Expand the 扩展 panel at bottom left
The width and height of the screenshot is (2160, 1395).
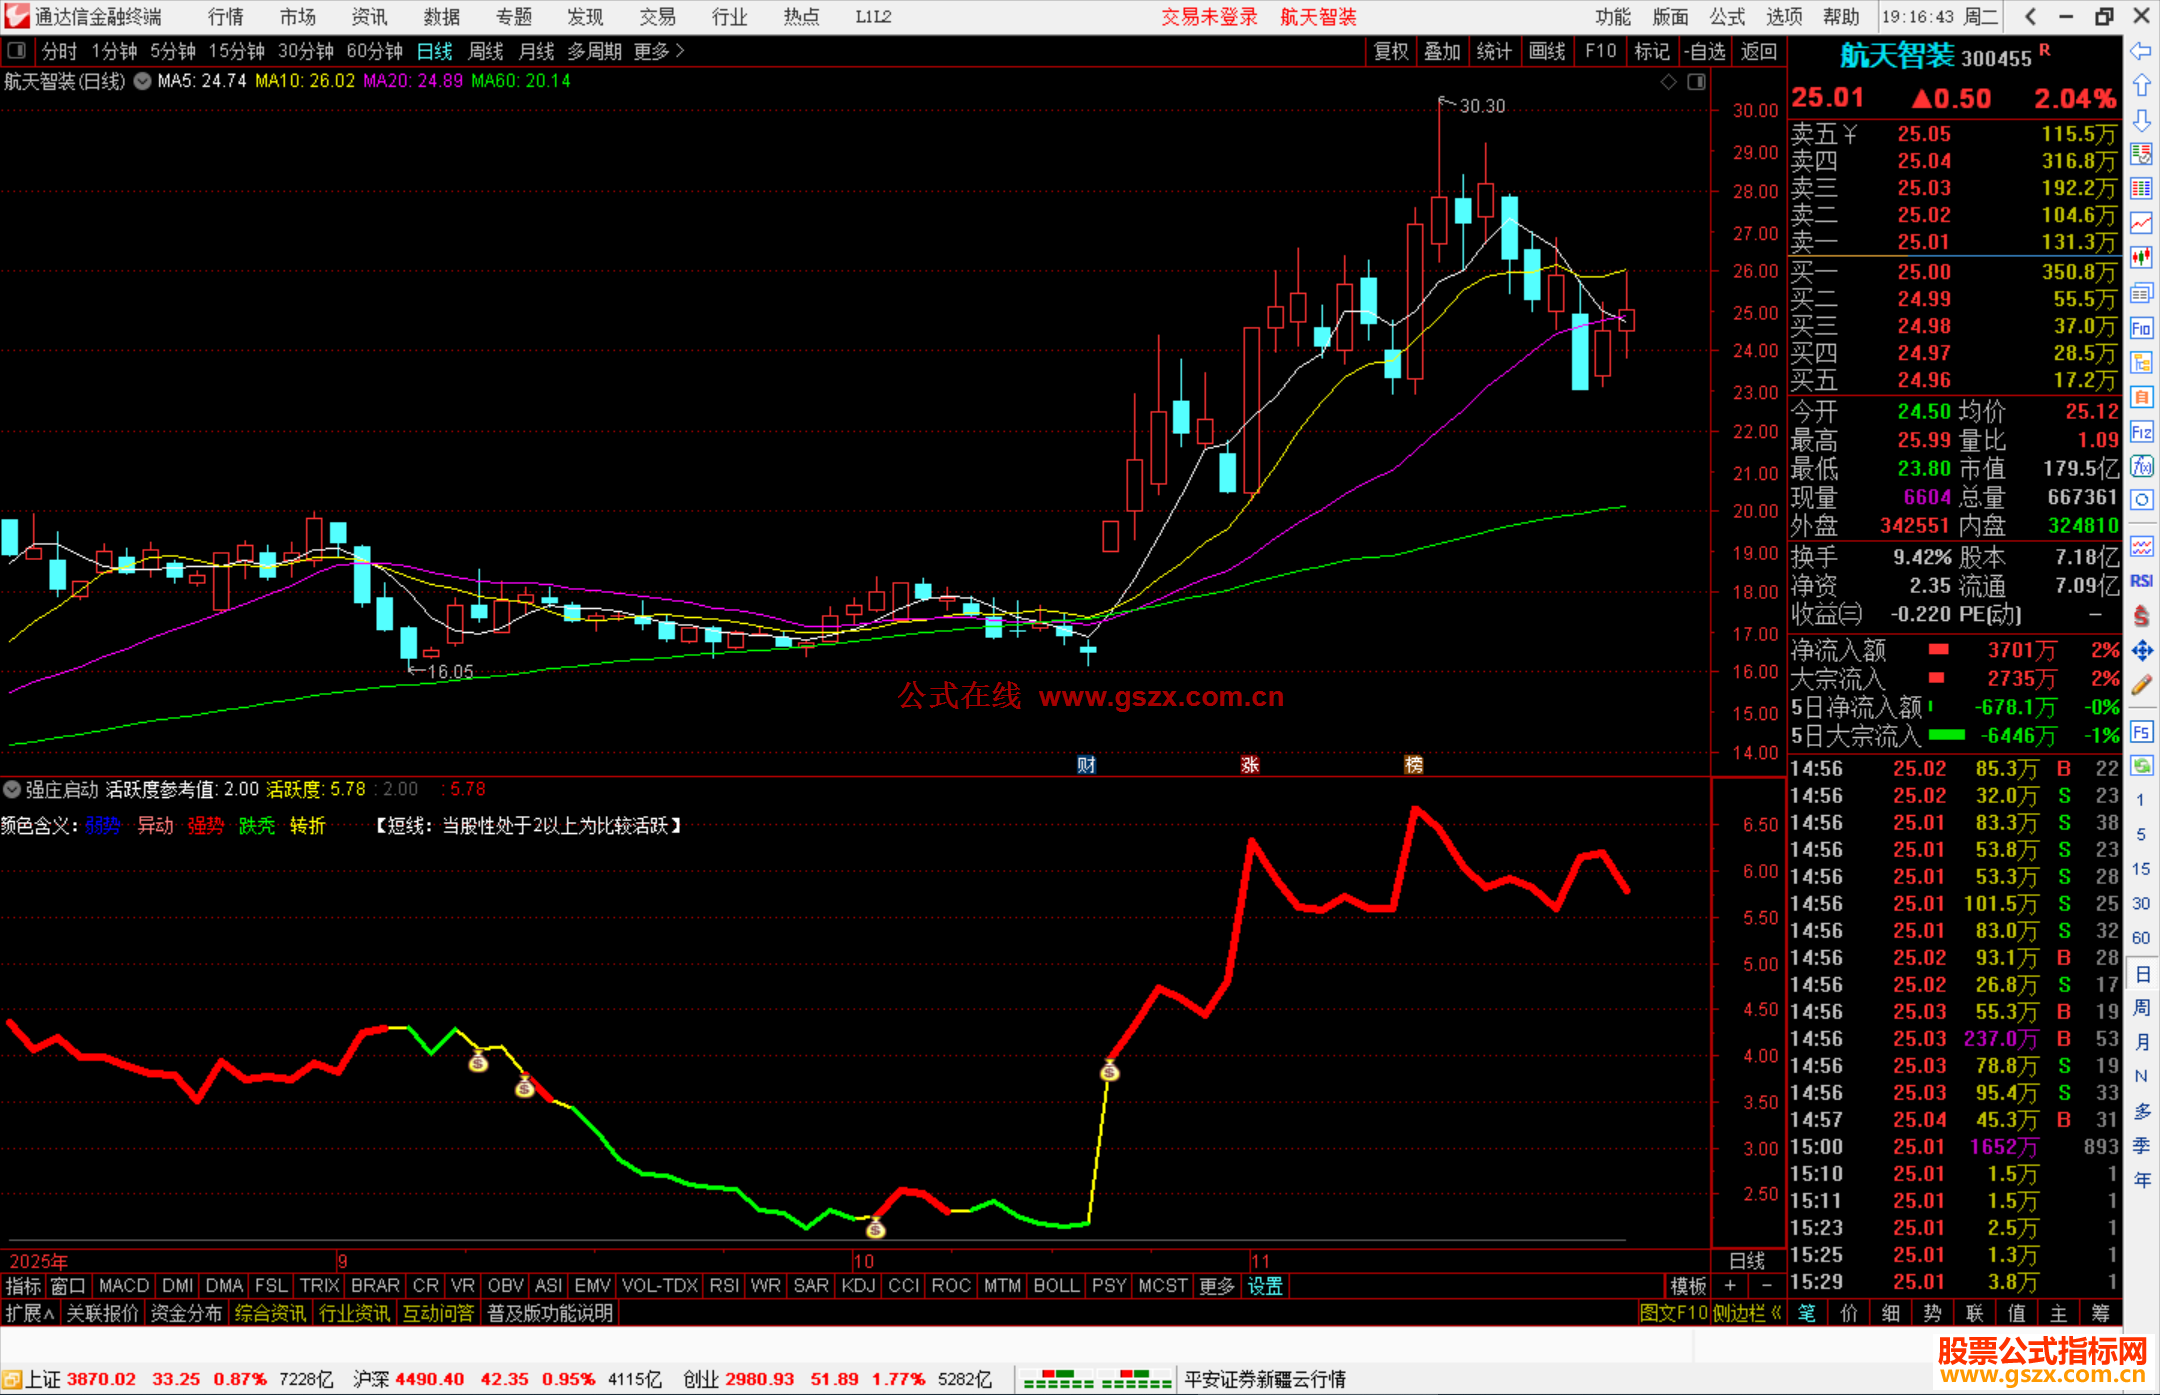pos(30,1313)
